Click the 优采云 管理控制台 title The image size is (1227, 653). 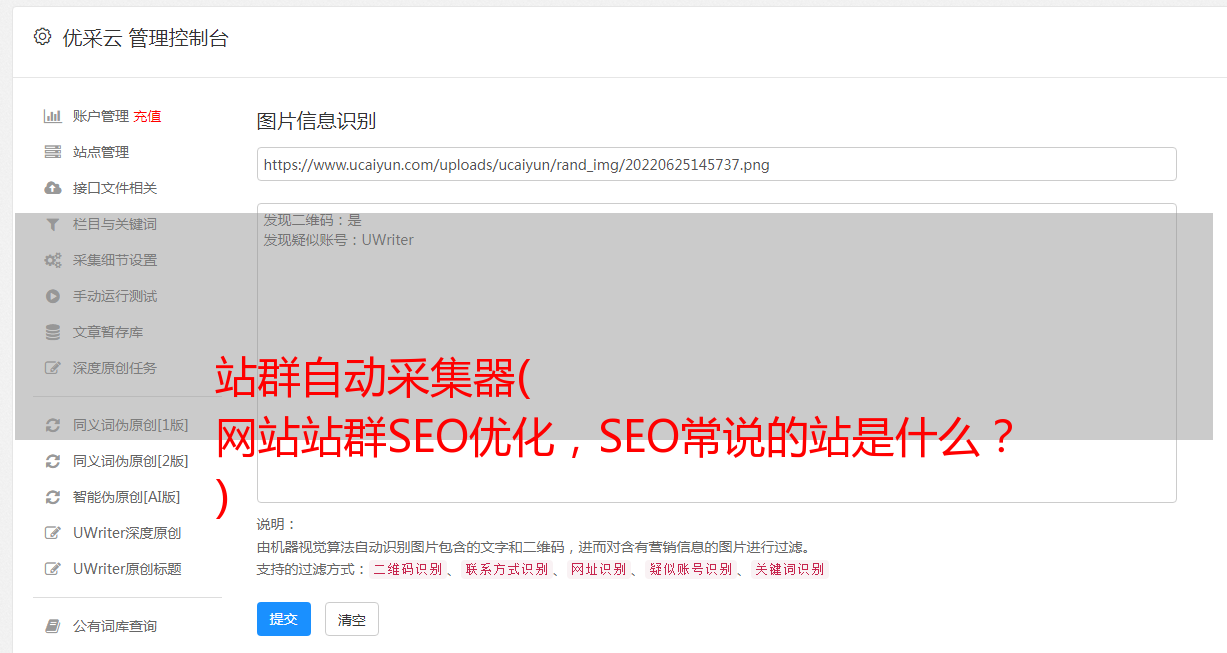pyautogui.click(x=145, y=38)
